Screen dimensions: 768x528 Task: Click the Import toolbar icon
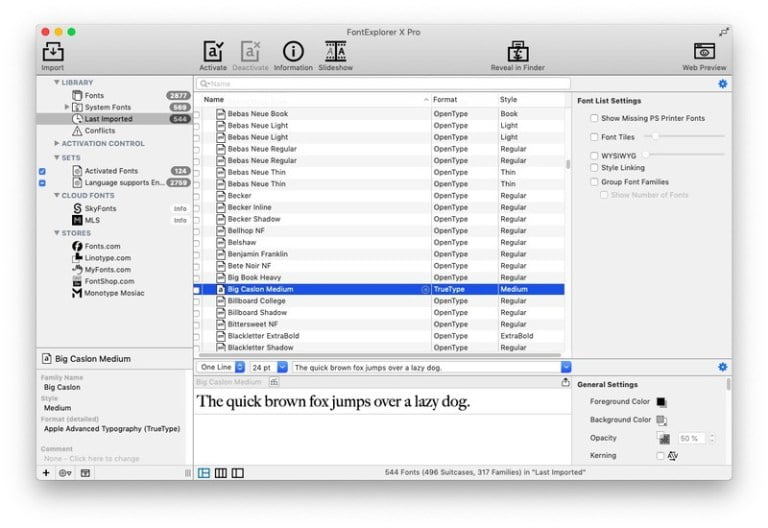pos(53,51)
